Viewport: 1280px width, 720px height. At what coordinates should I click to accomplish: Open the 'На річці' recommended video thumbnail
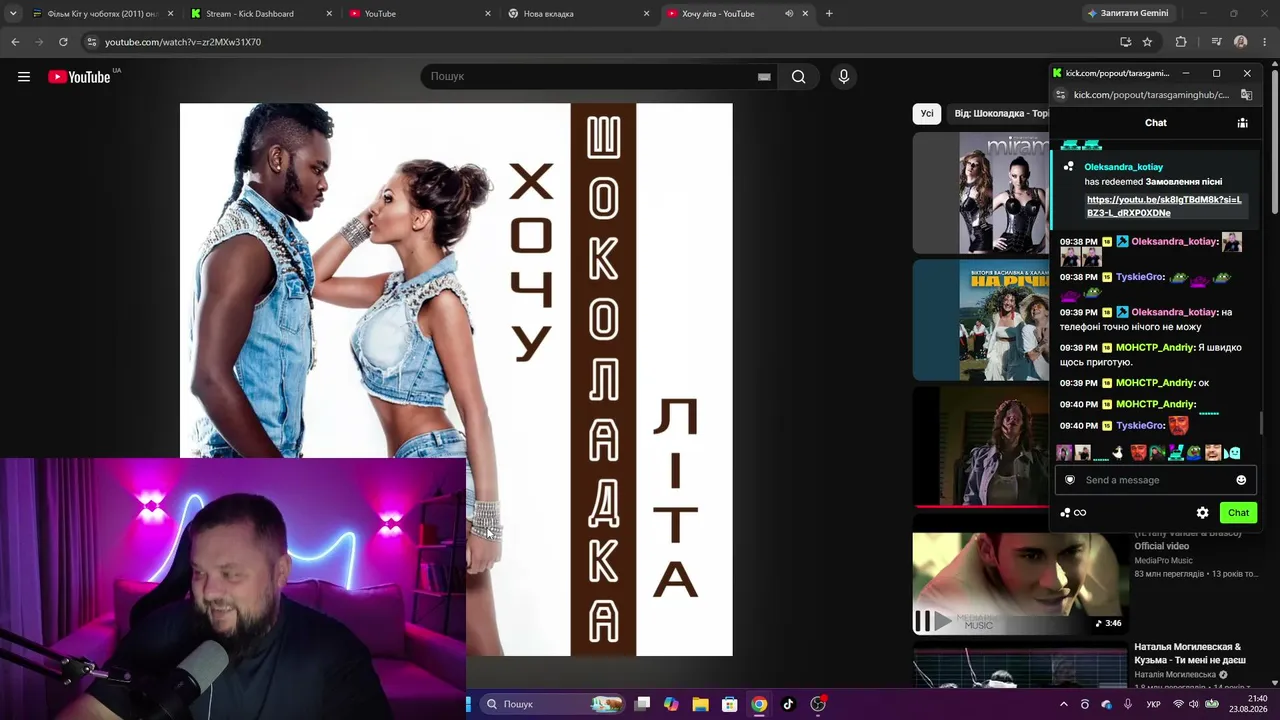[x=981, y=321]
